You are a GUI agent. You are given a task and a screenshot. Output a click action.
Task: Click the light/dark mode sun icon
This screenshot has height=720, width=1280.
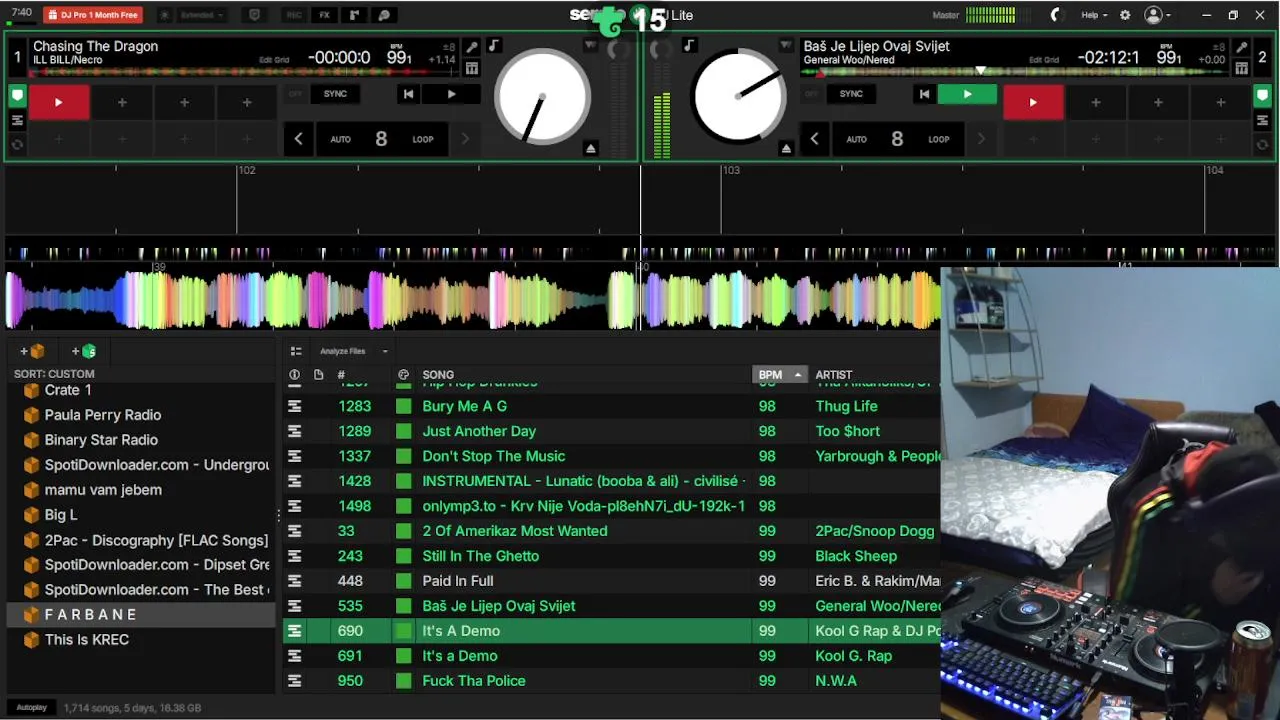(x=165, y=15)
